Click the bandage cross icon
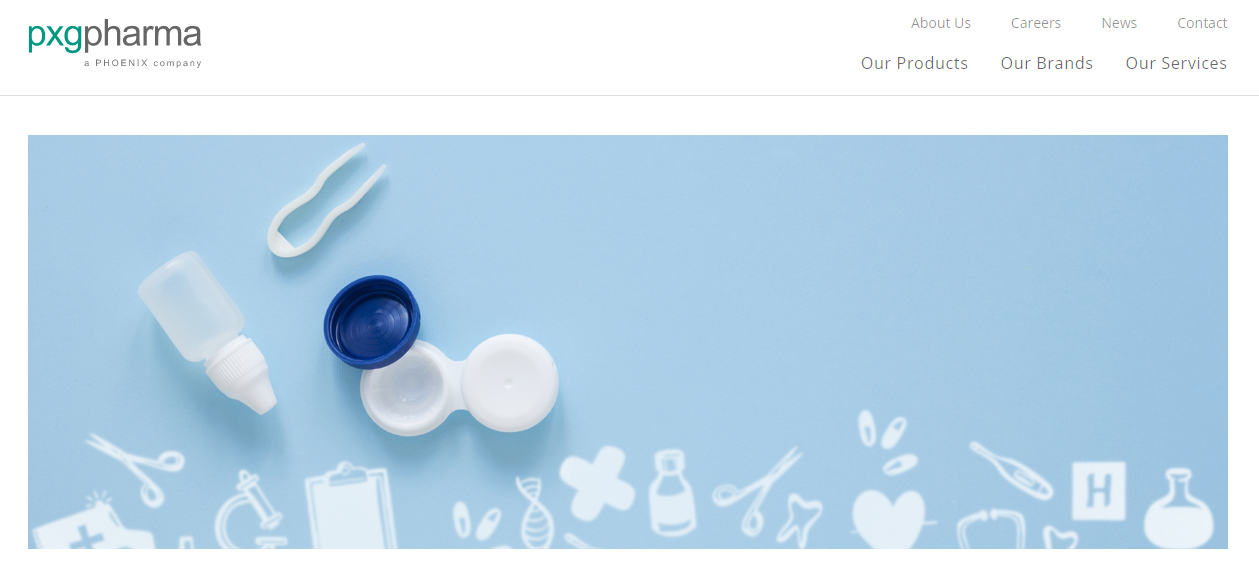 (x=596, y=483)
